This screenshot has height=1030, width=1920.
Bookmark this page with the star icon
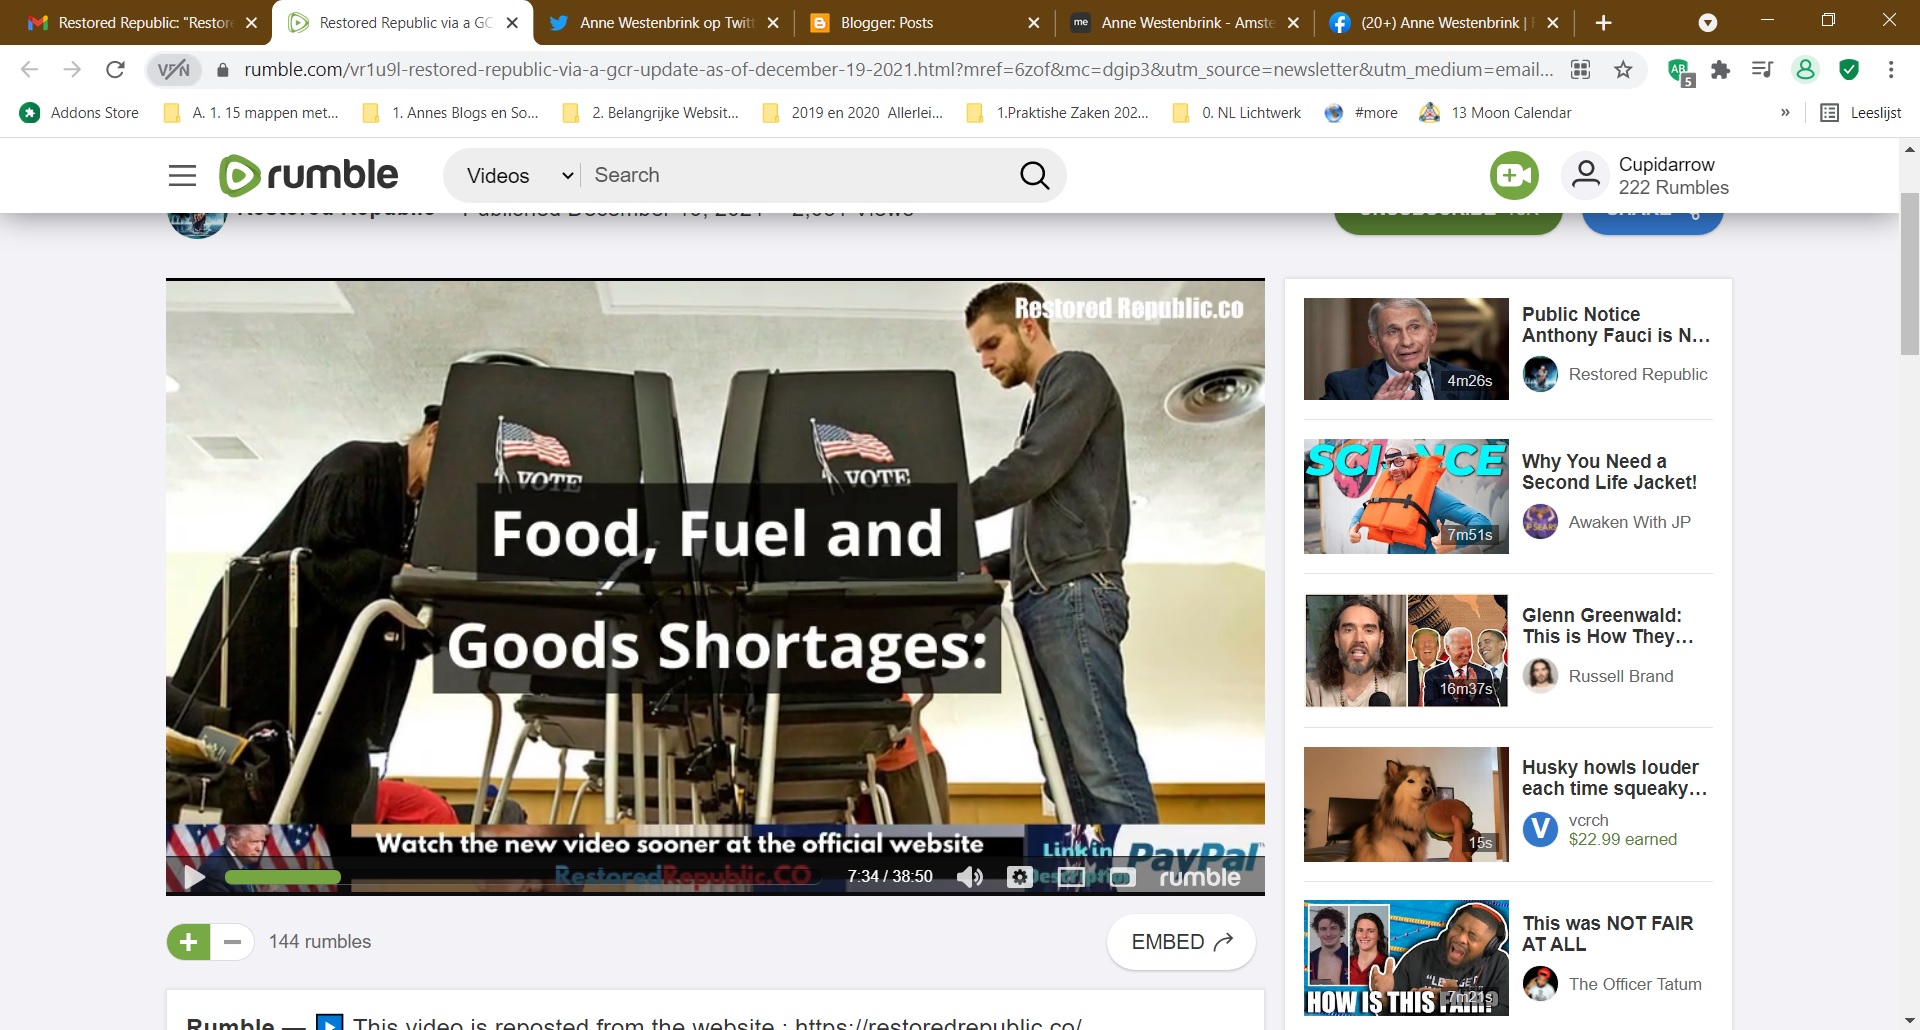[x=1623, y=69]
